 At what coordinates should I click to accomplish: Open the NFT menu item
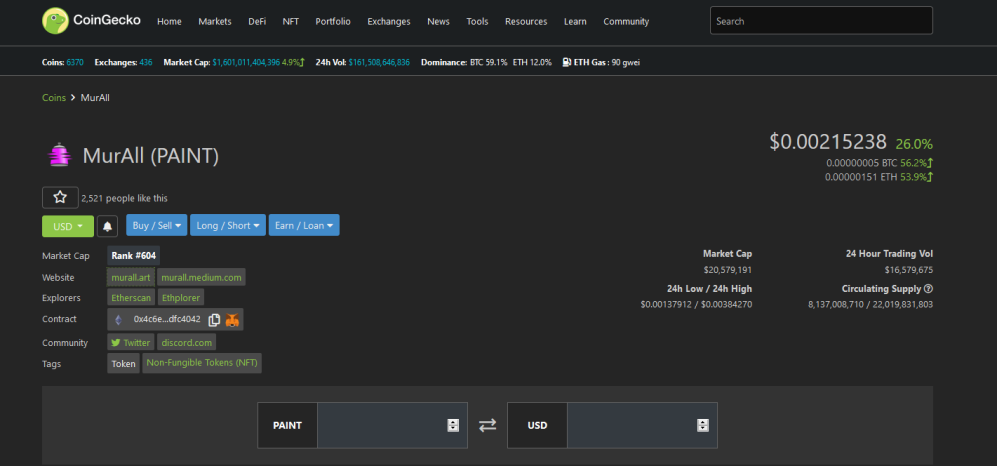pyautogui.click(x=291, y=21)
